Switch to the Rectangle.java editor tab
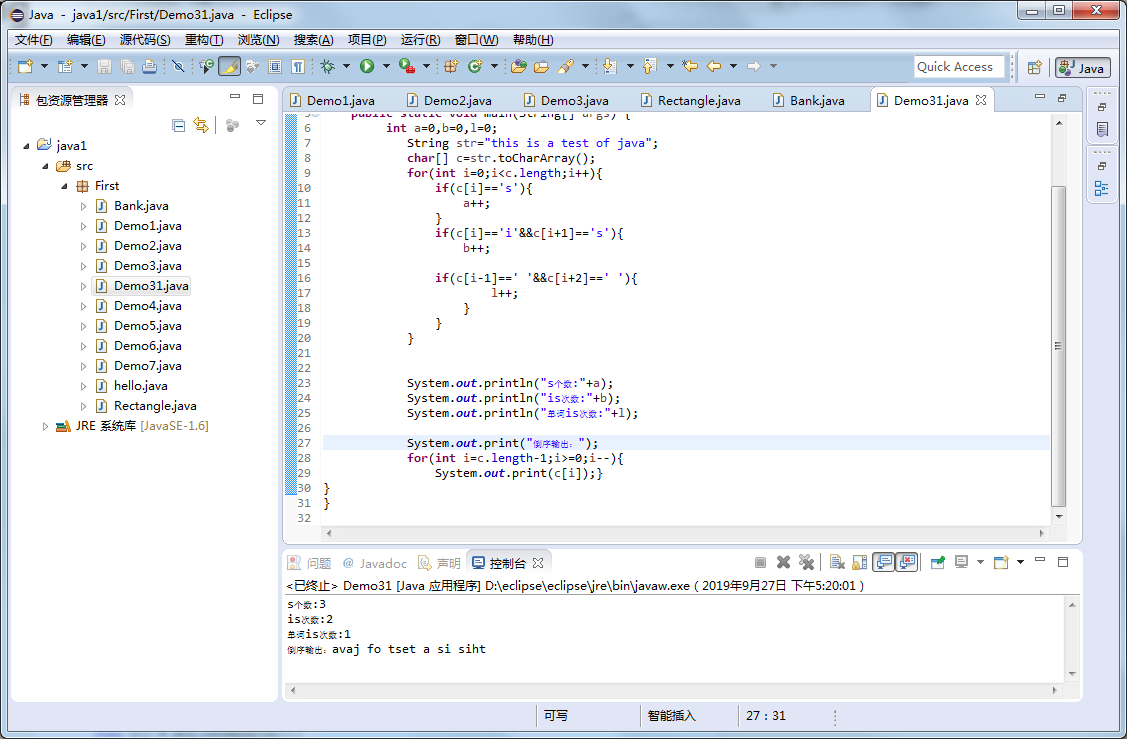 (691, 101)
